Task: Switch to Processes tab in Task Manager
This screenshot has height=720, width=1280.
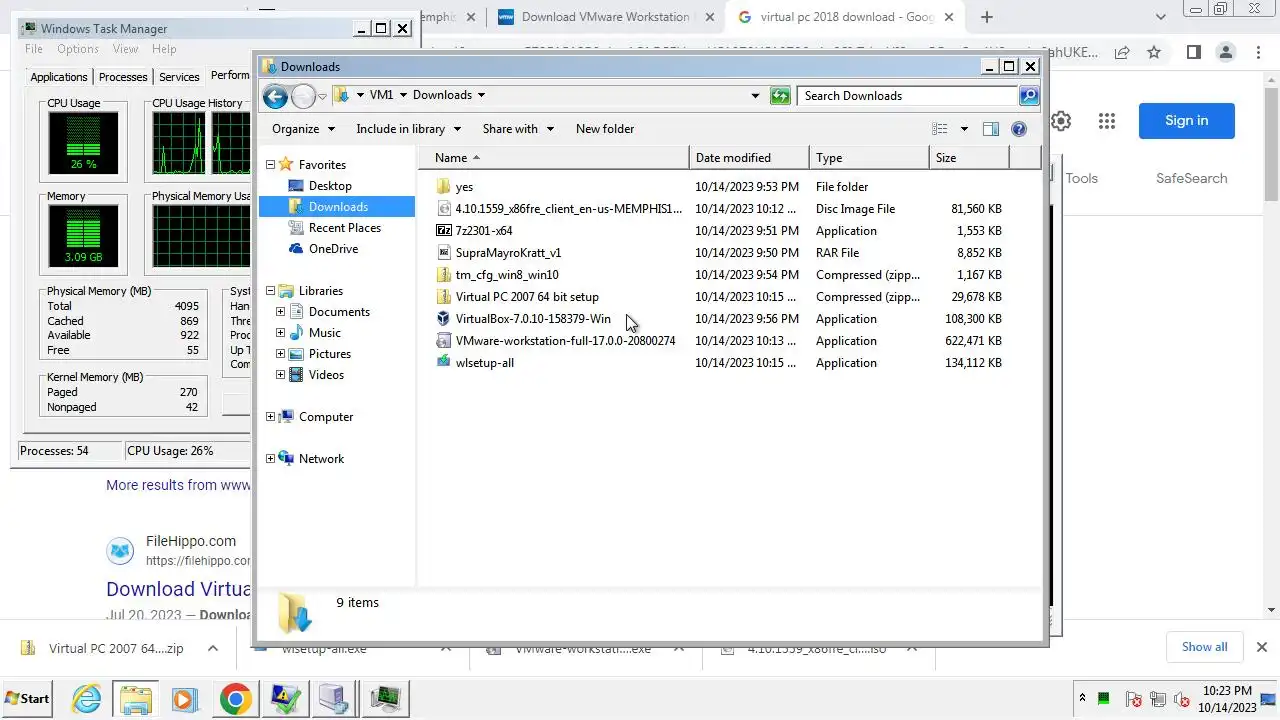Action: tap(123, 77)
